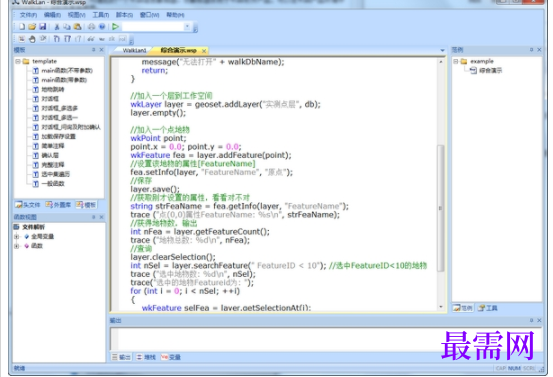Switch to the 外置库 tab
553x377 pixels.
(x=59, y=205)
